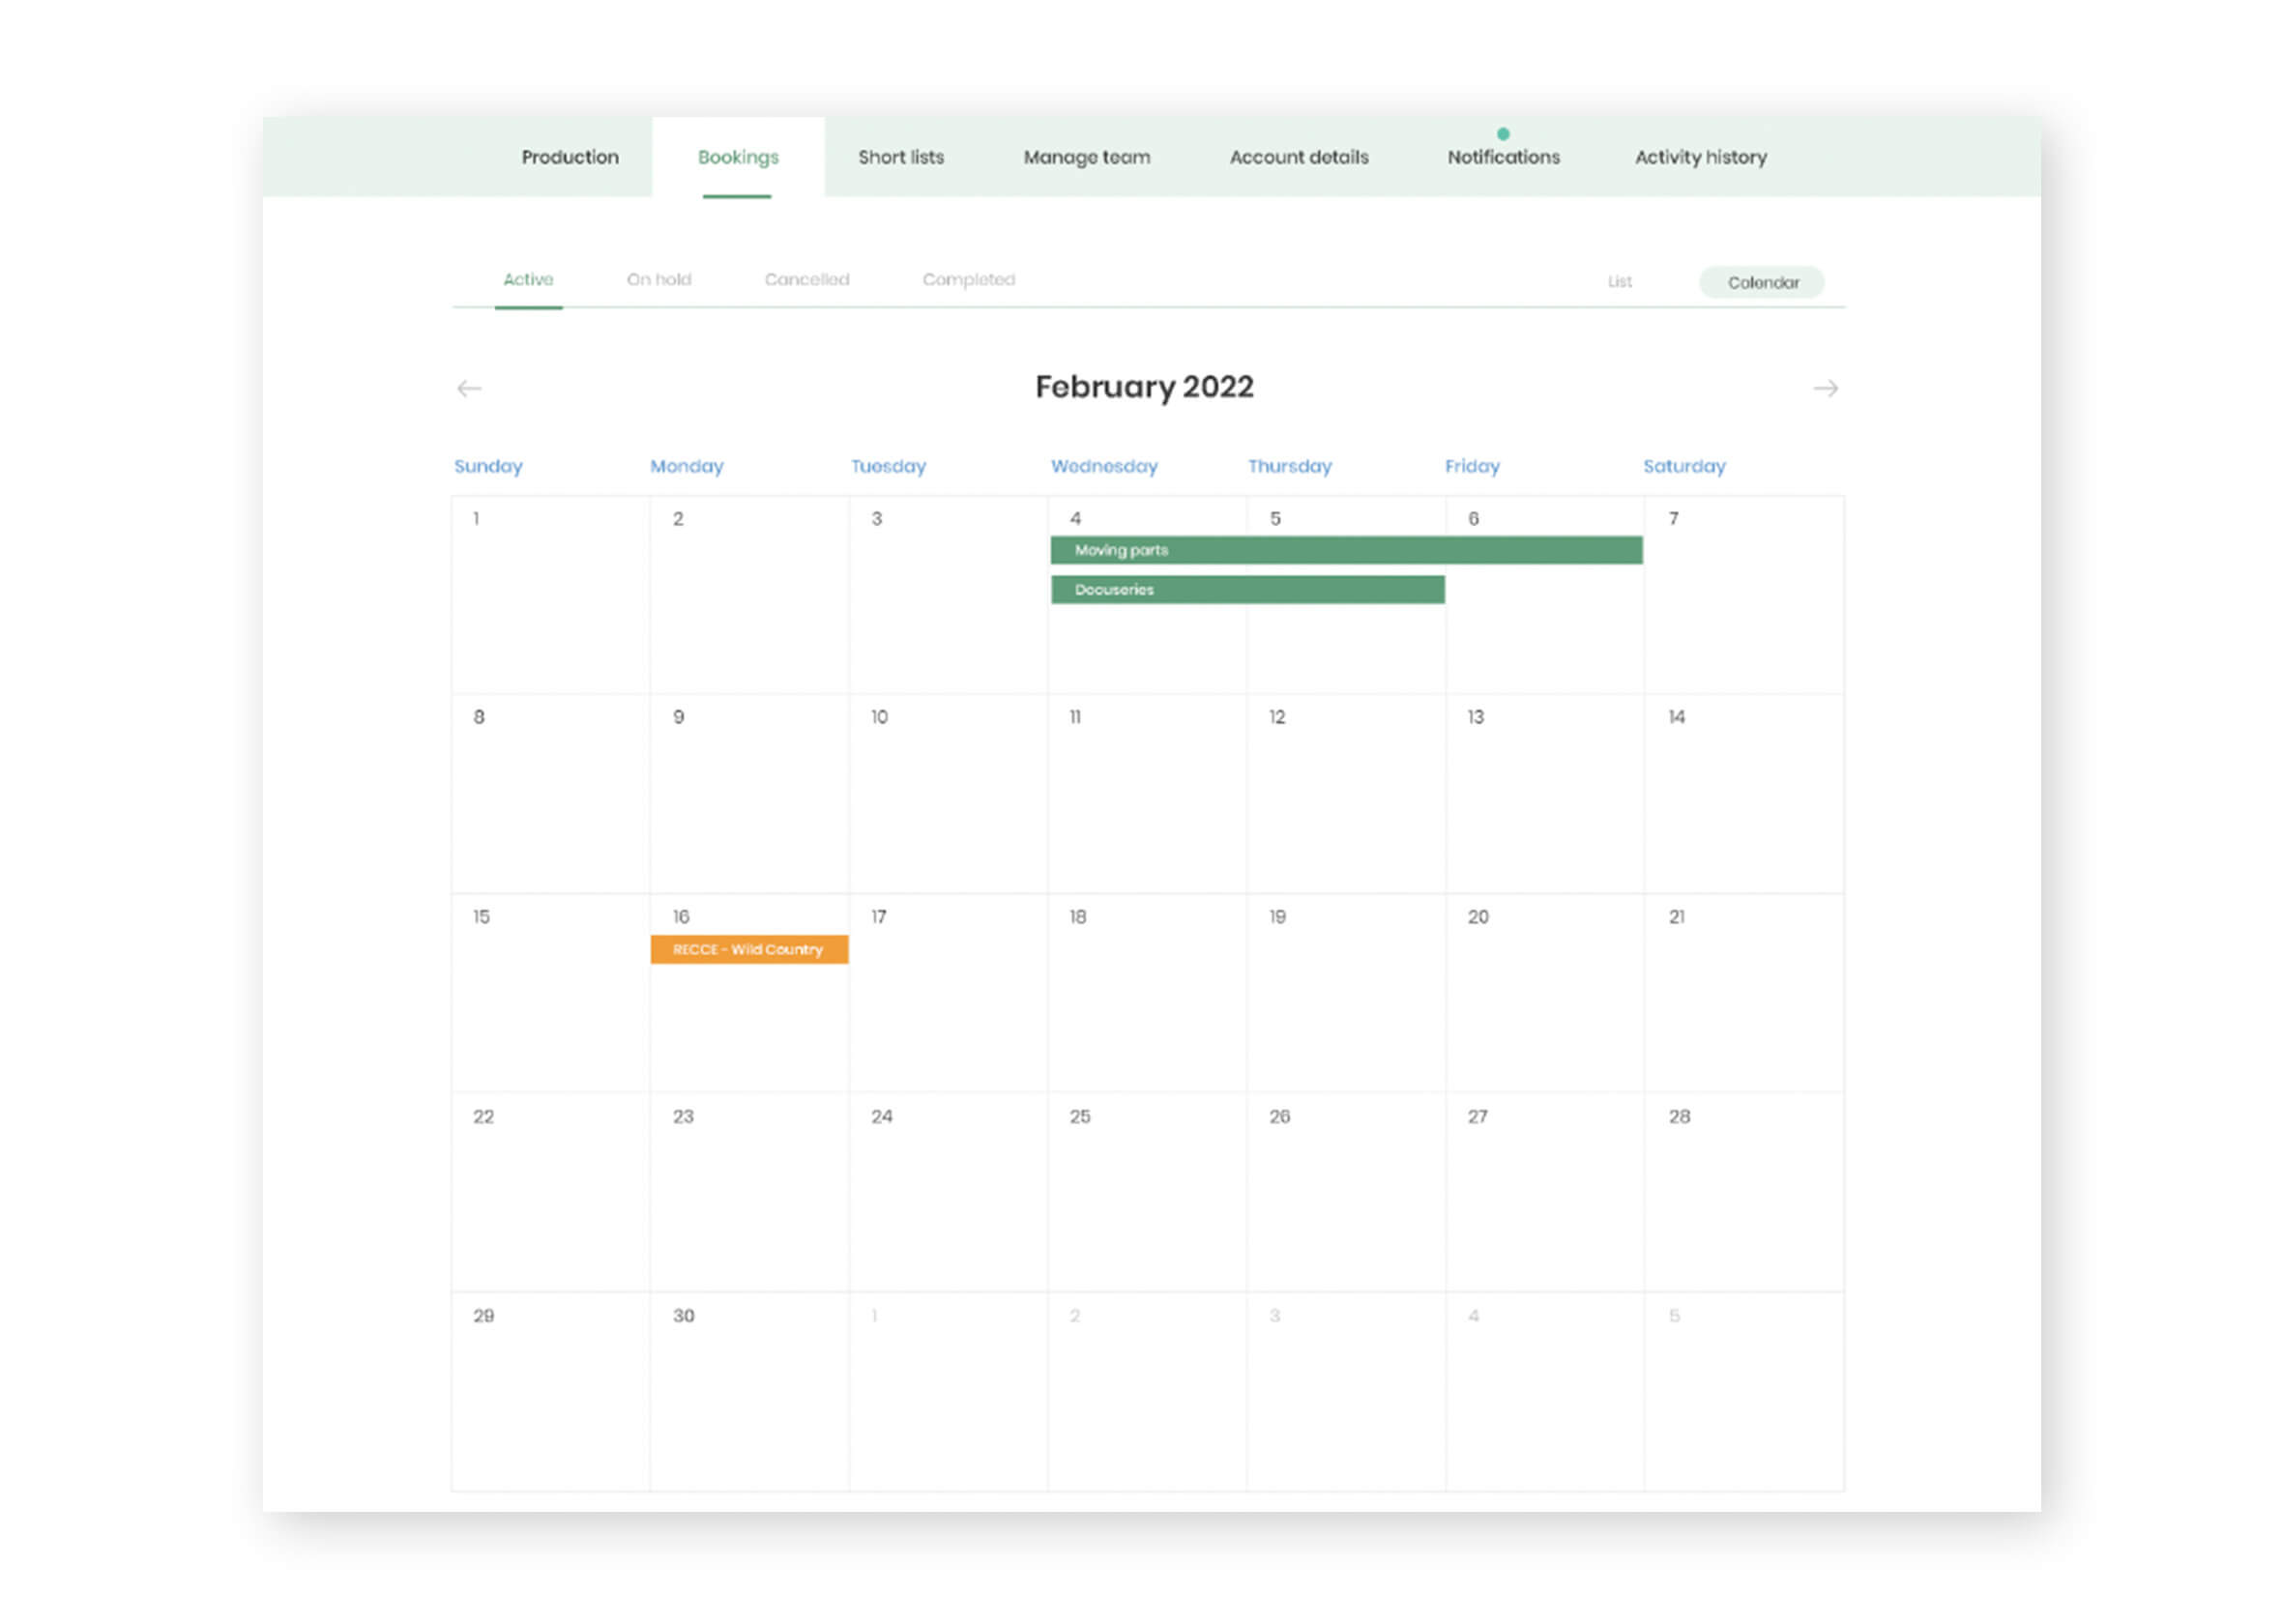Open the Production tab
The height and width of the screenshot is (1624, 2282).
[x=570, y=157]
